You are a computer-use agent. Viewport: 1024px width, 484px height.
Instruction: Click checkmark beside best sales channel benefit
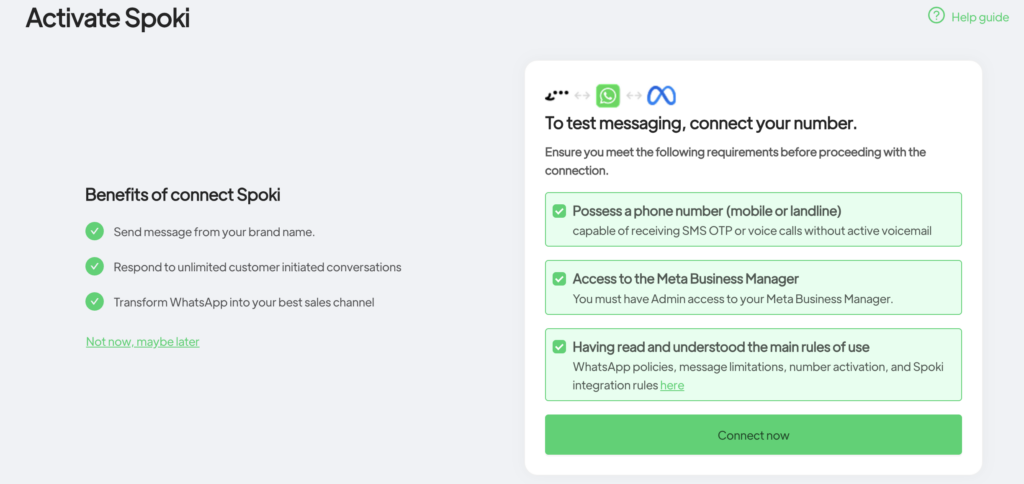click(95, 301)
